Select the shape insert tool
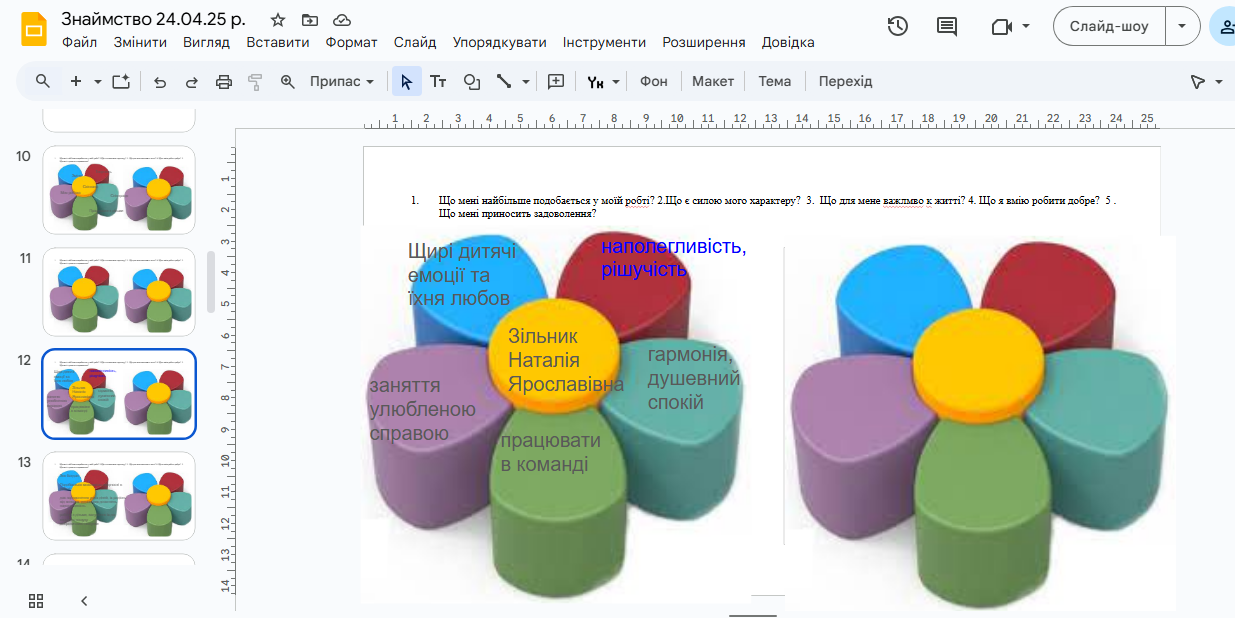The image size is (1235, 618). coord(471,82)
